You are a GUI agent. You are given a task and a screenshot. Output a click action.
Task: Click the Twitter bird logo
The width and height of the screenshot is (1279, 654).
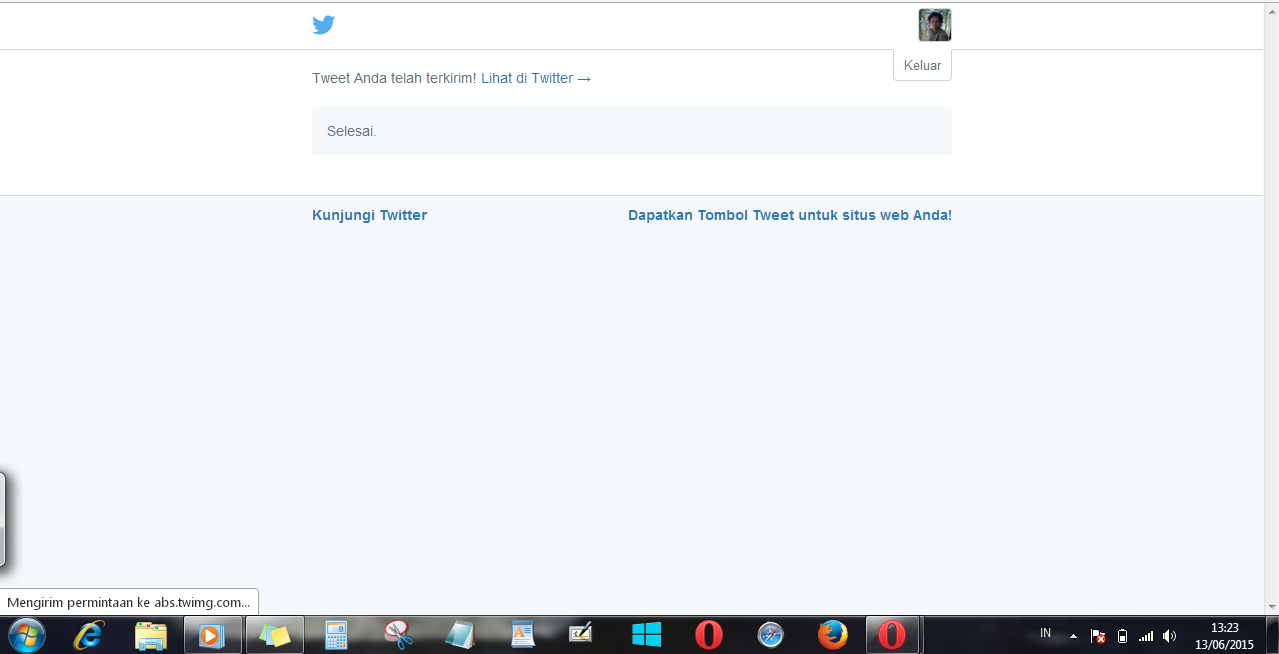[x=323, y=25]
